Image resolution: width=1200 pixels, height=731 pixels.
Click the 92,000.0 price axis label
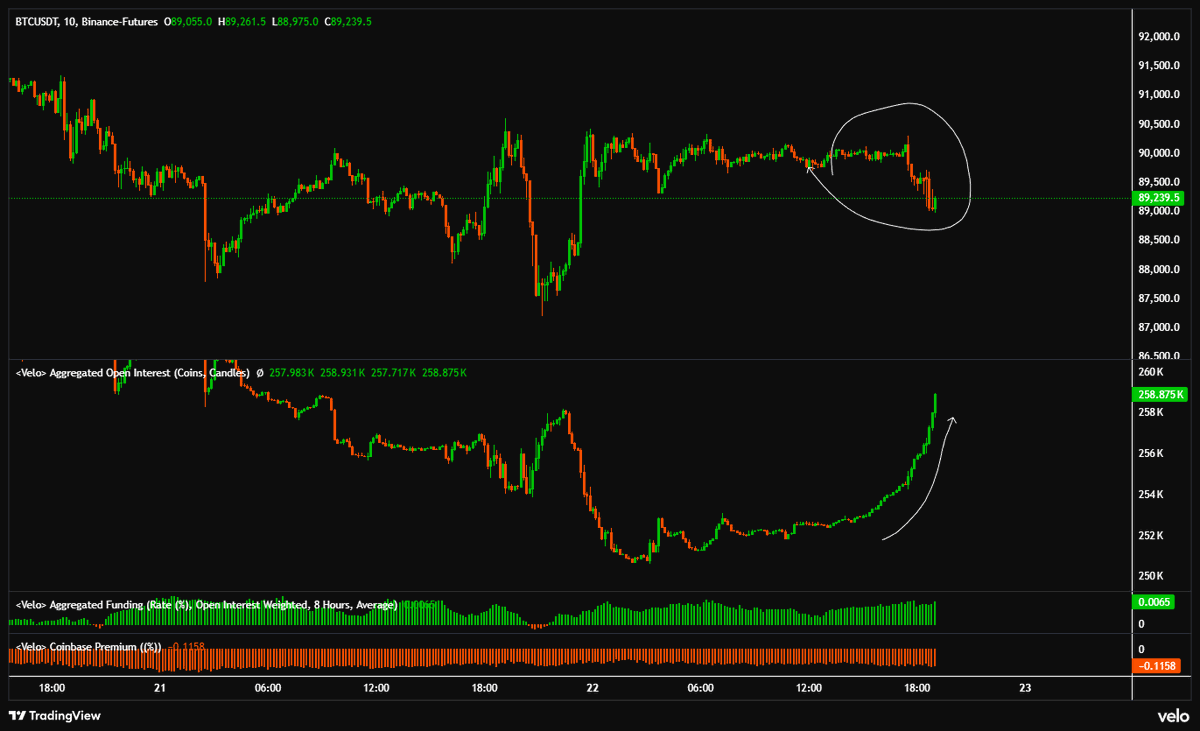click(x=1160, y=37)
